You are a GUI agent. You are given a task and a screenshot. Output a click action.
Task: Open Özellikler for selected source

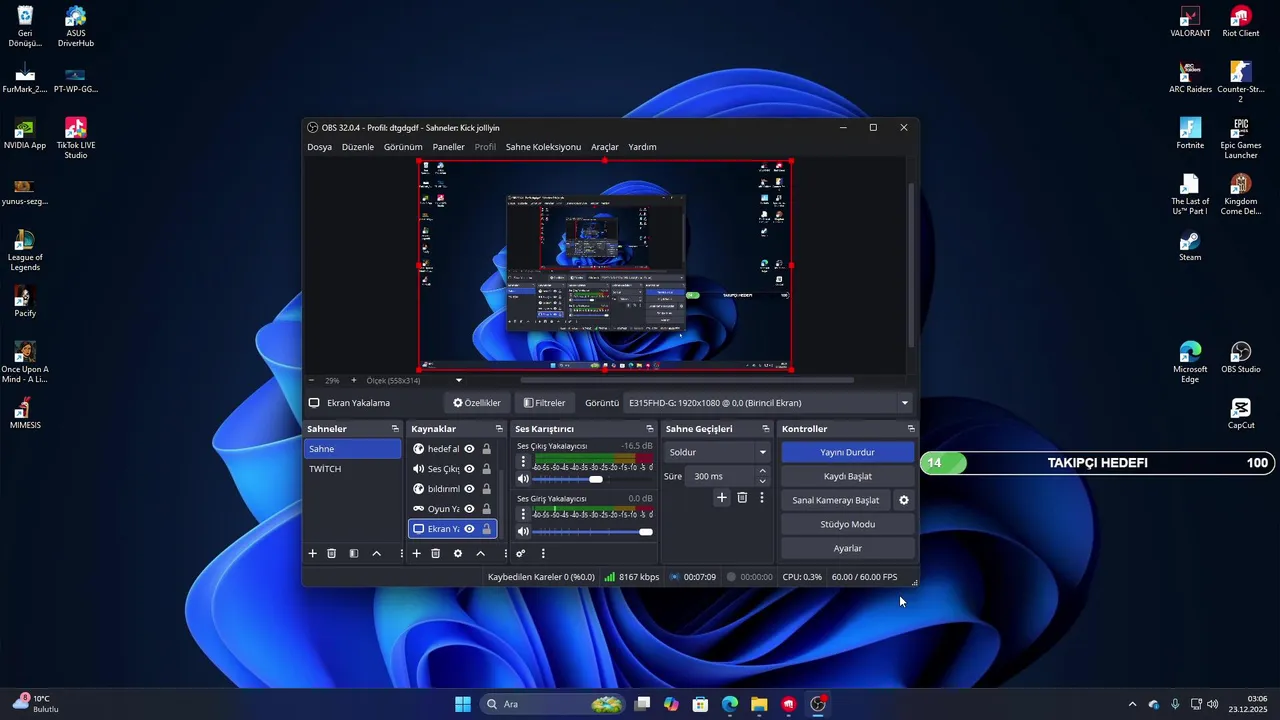click(x=477, y=403)
